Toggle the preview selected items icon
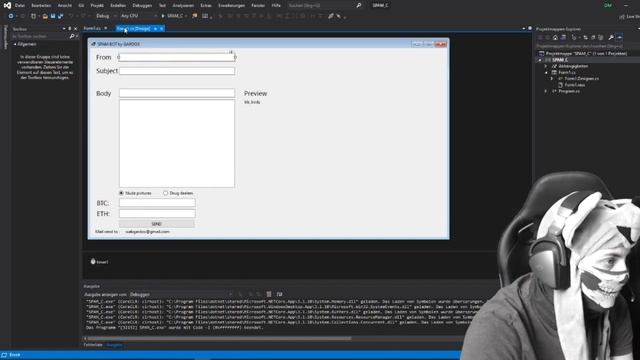This screenshot has width=640, height=360. (619, 38)
